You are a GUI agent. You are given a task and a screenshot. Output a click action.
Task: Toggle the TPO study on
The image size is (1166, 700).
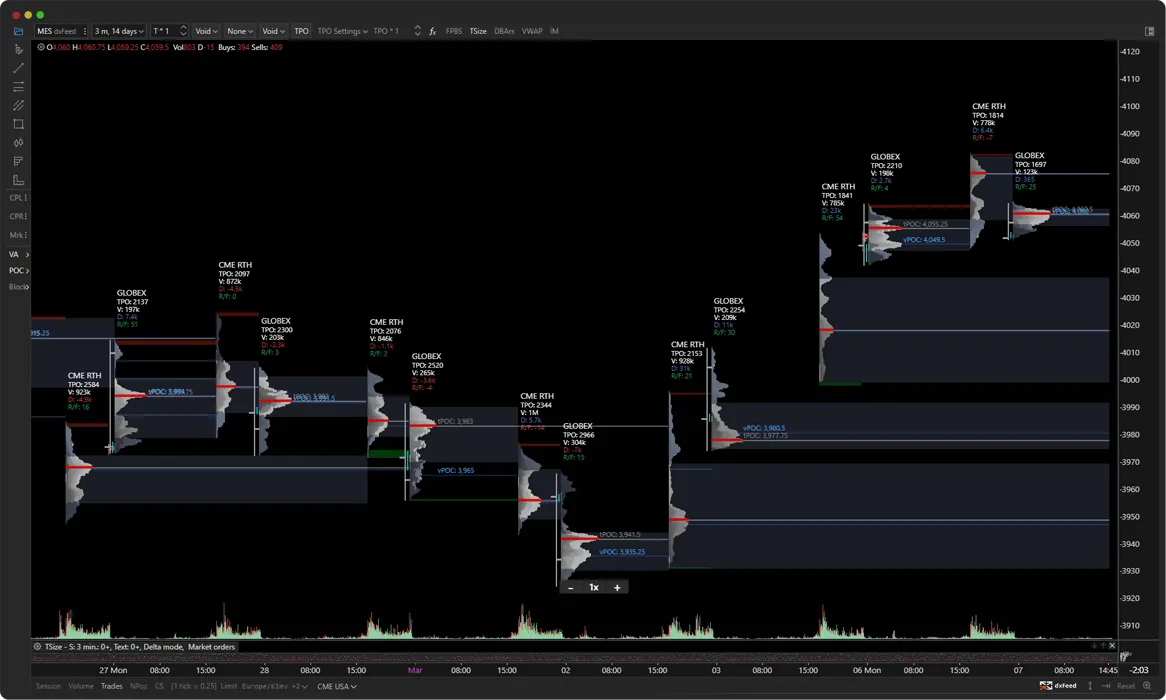tap(302, 31)
